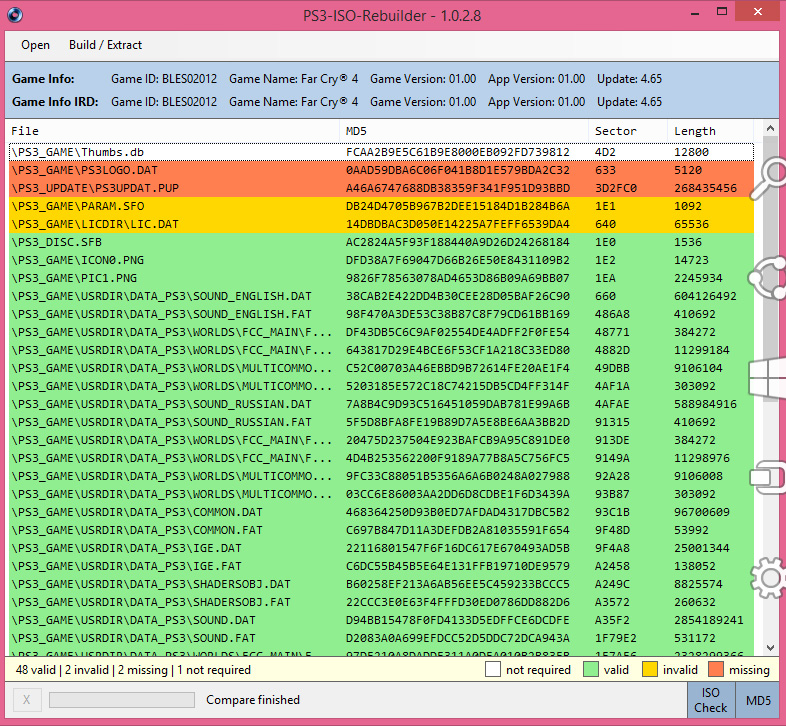Click the yellow 'invalid' legend swatch
The image size is (786, 726).
pyautogui.click(x=650, y=669)
